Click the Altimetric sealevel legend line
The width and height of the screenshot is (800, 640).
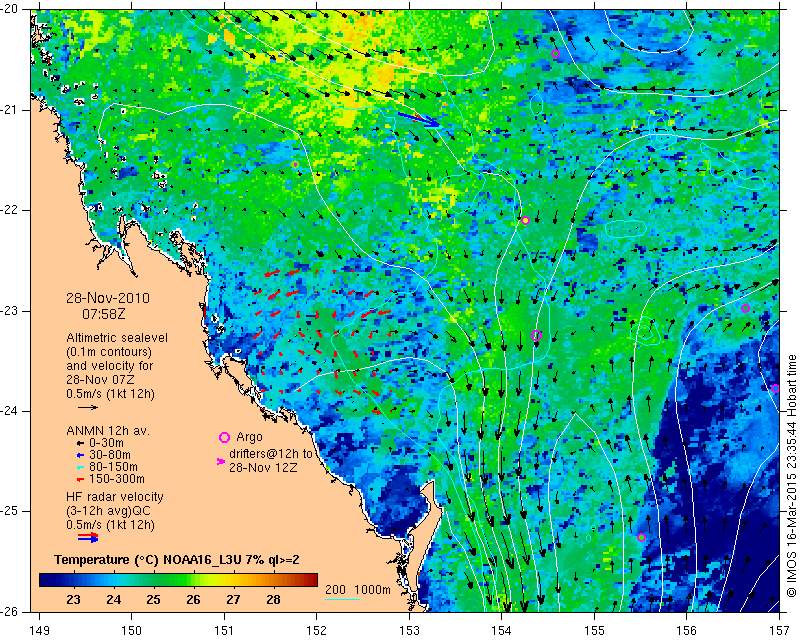(x=117, y=338)
